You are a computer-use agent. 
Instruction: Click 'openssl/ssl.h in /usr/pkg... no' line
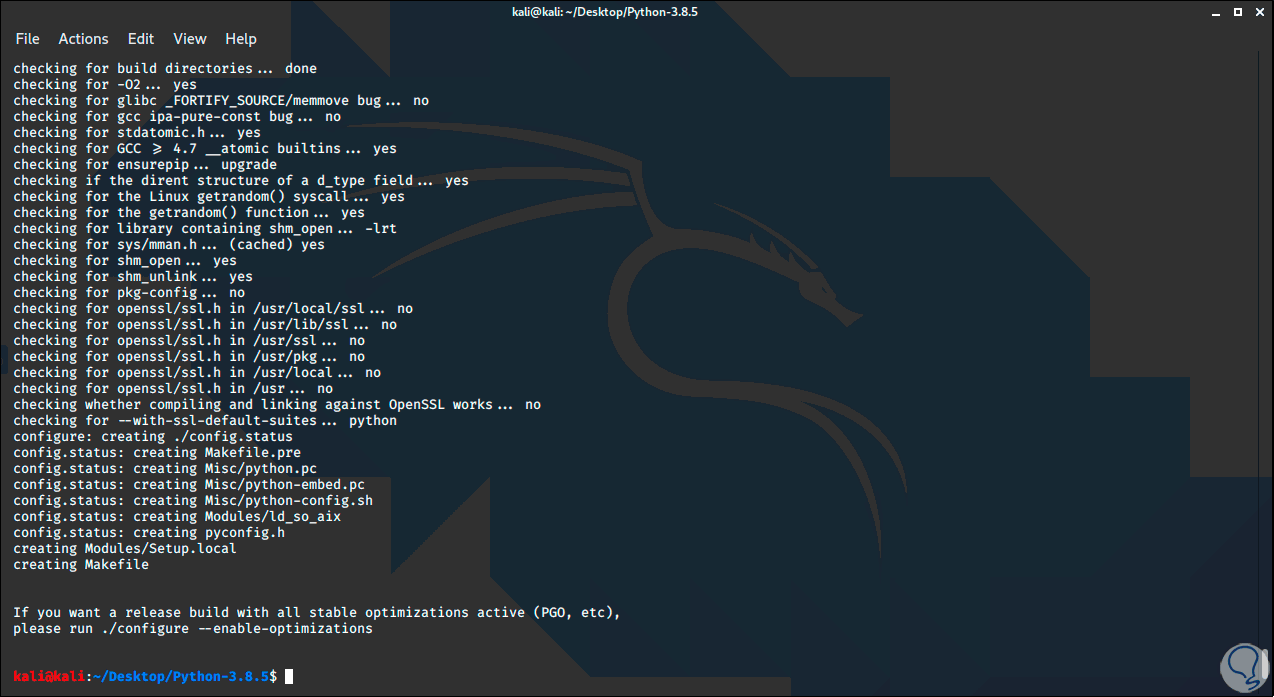click(x=189, y=357)
